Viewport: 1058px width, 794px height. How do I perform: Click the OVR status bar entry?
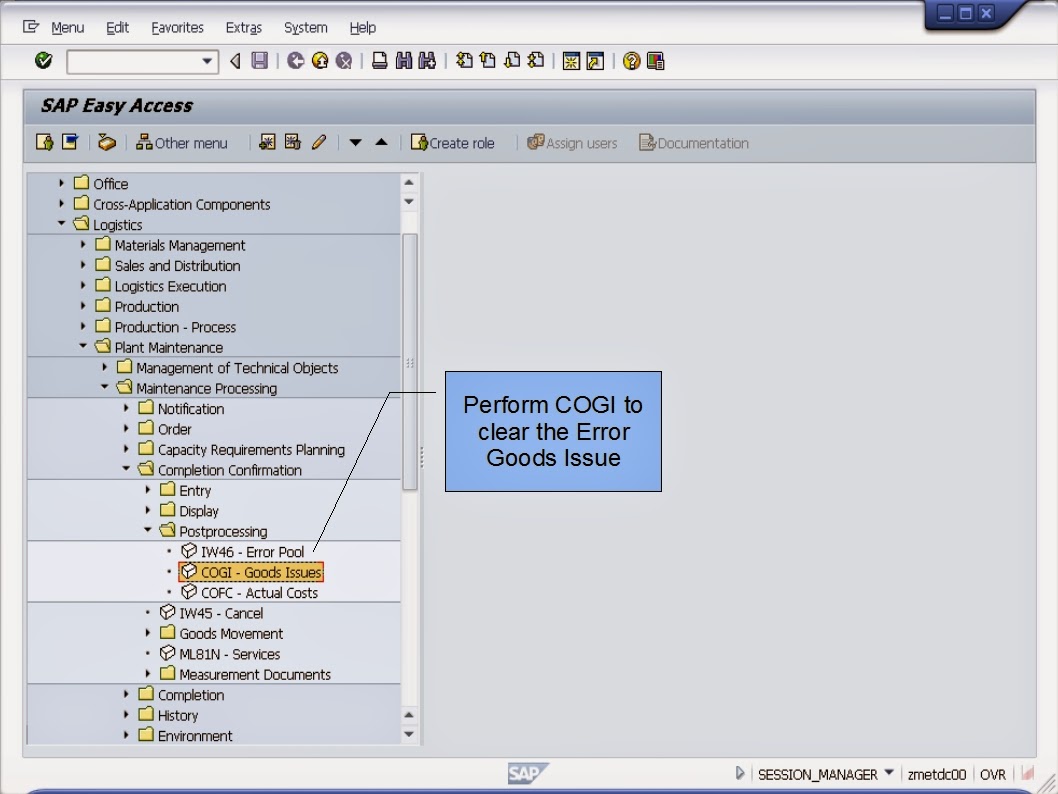coord(993,774)
